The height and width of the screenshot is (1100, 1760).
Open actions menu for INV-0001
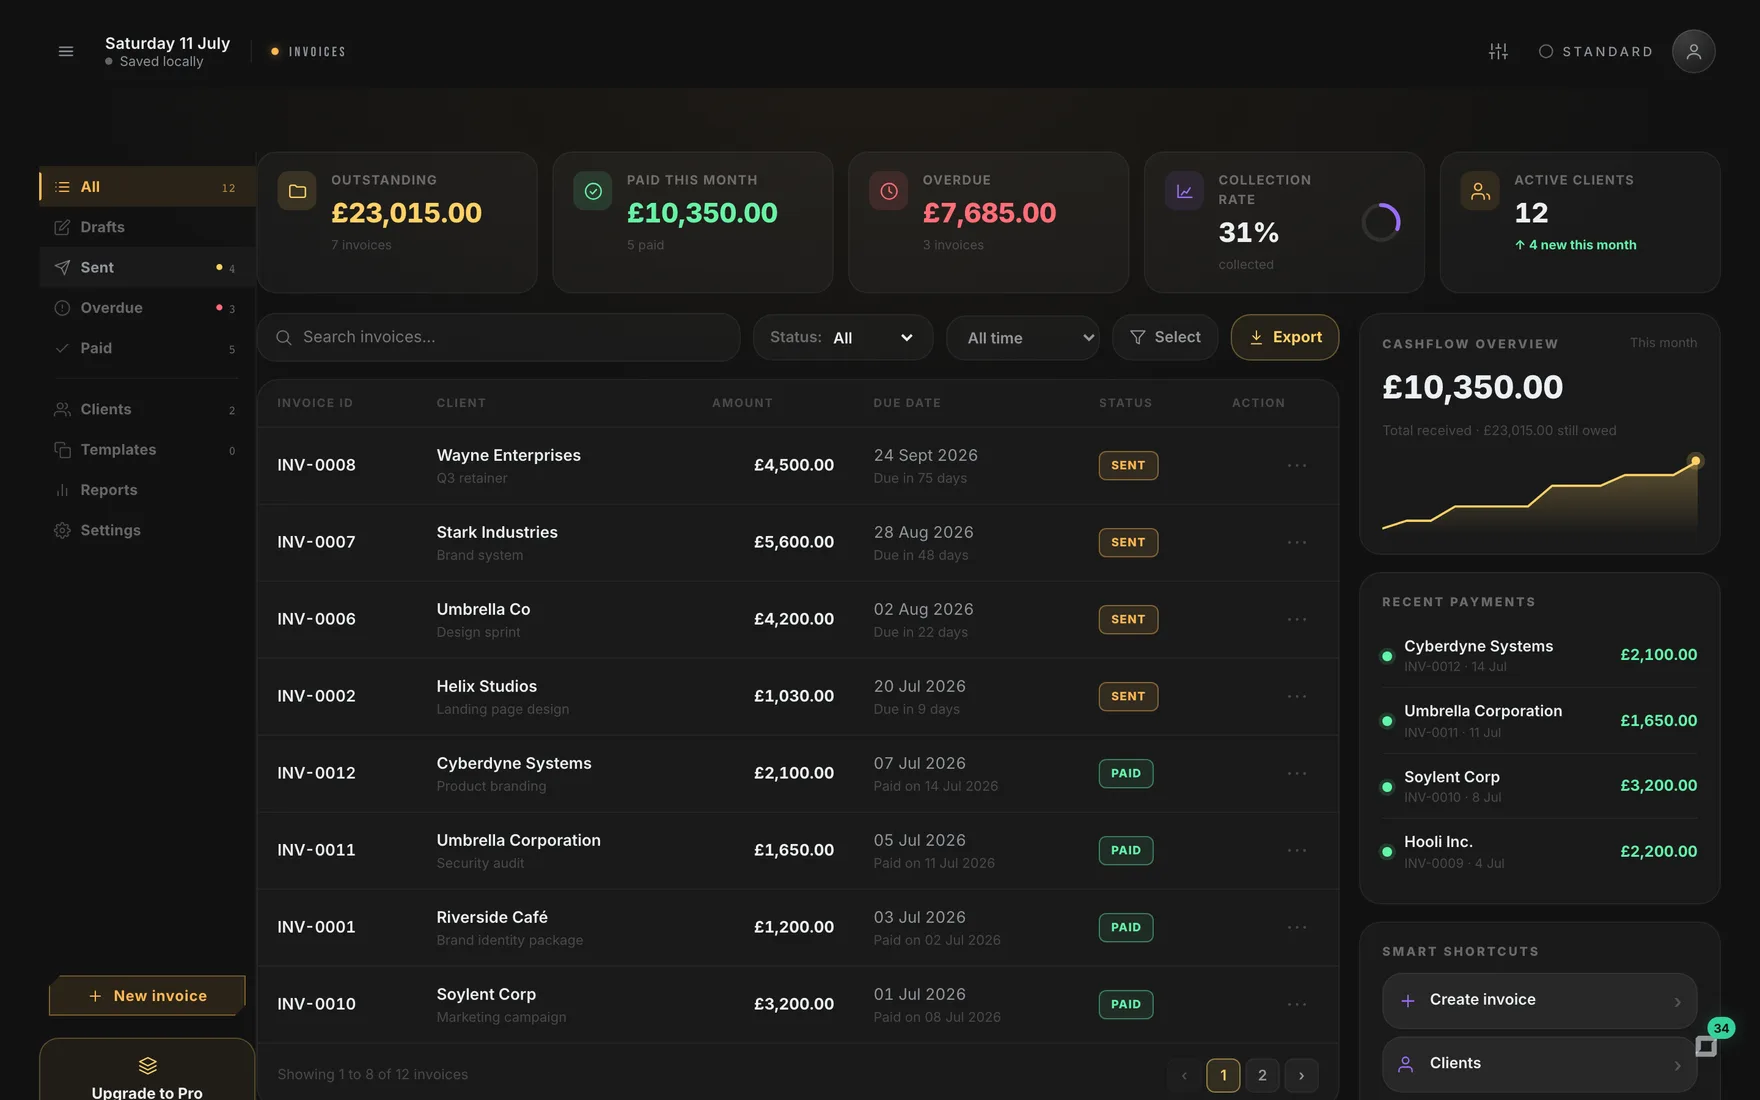1297,927
